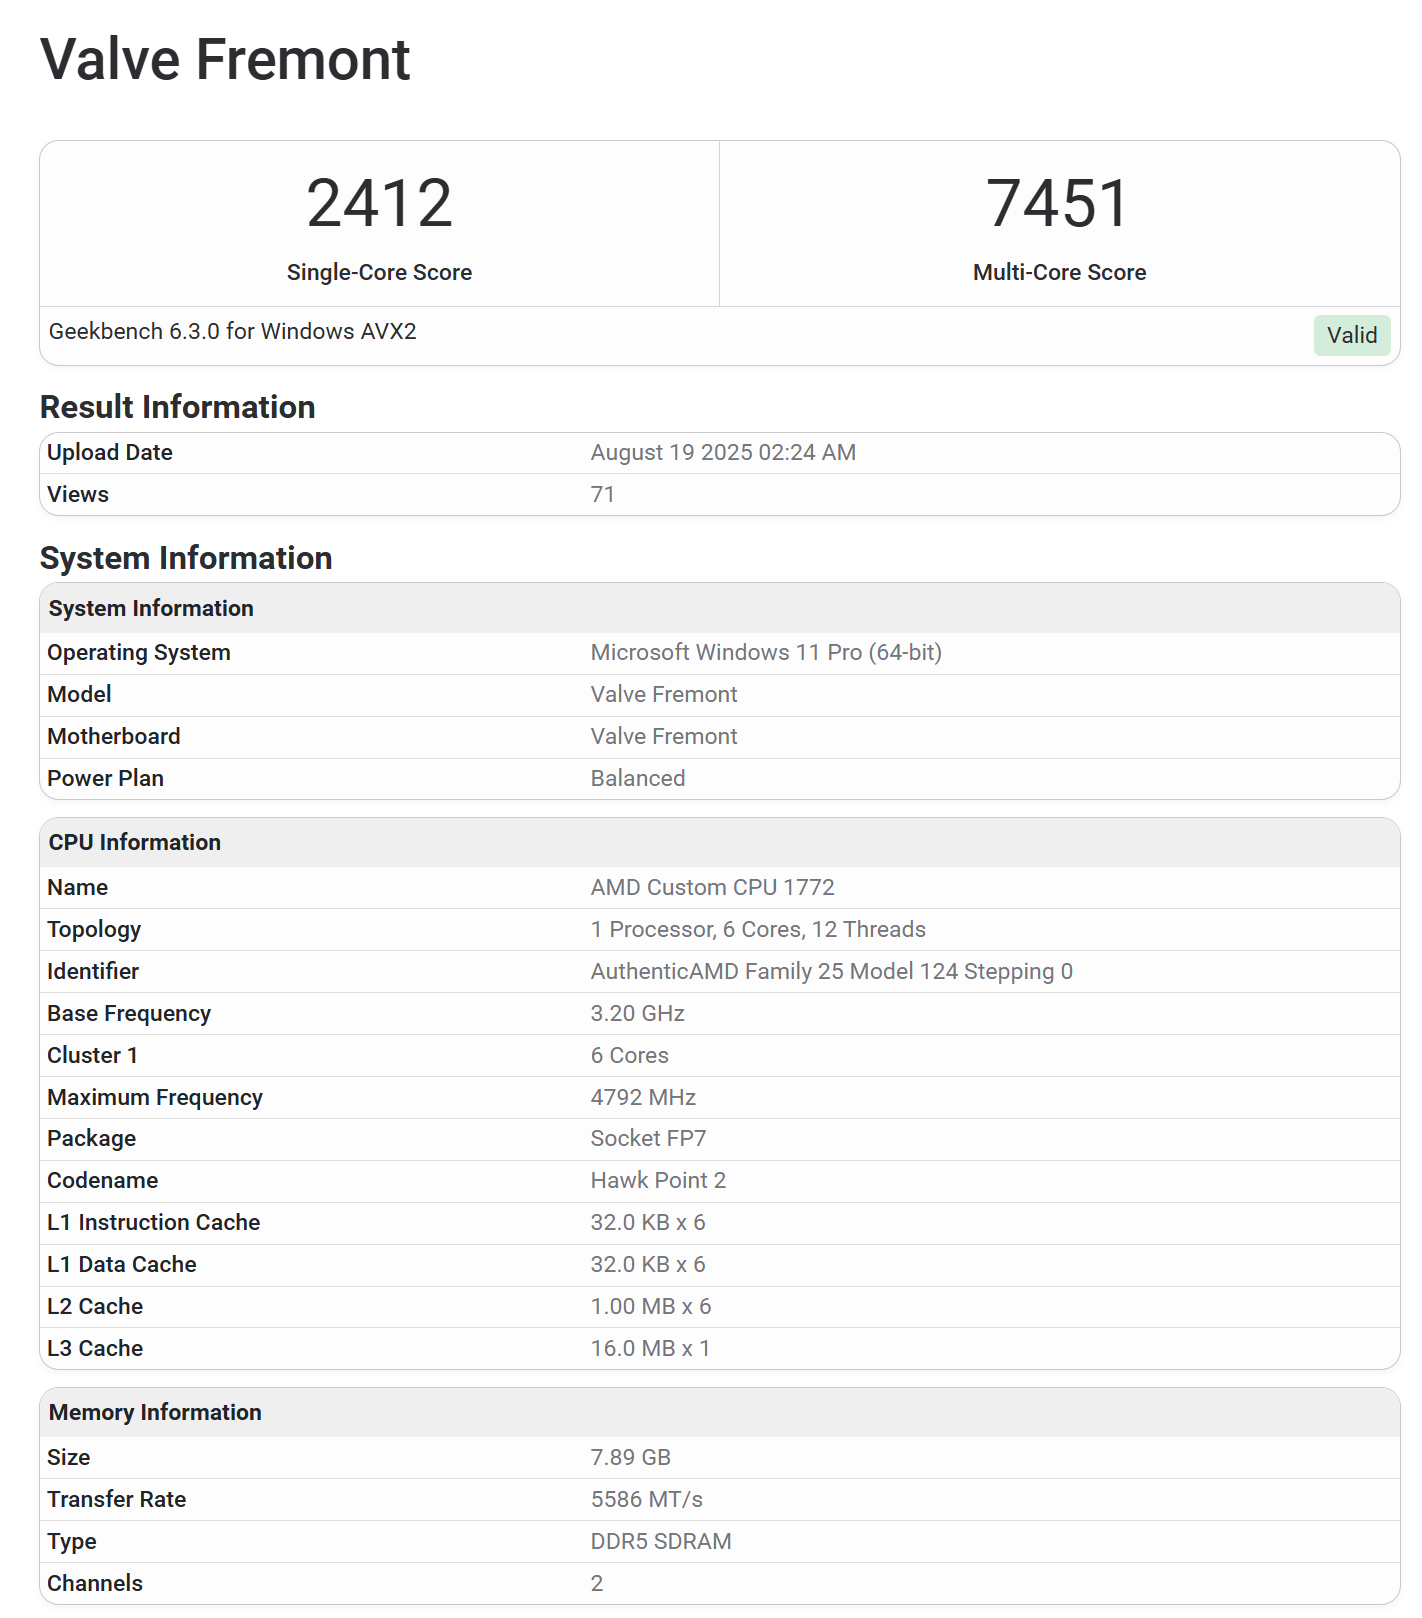This screenshot has height=1618, width=1422.
Task: Click the Geekbench 6.3.0 for Windows AVX2 text
Action: click(x=232, y=331)
